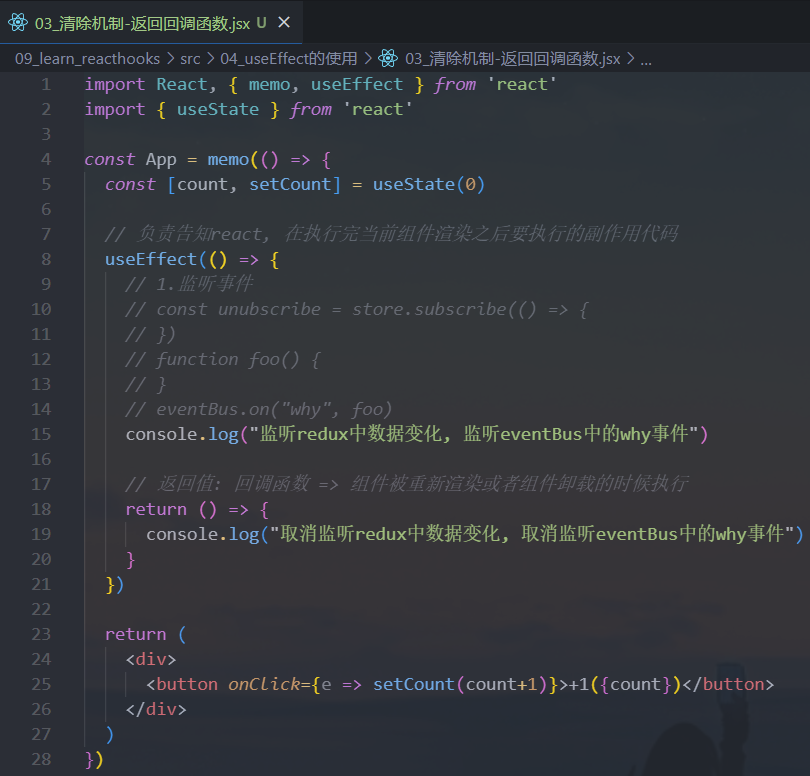Image resolution: width=810 pixels, height=776 pixels.
Task: Click the closing '</div>' tag on line 26
Action: coord(156,709)
